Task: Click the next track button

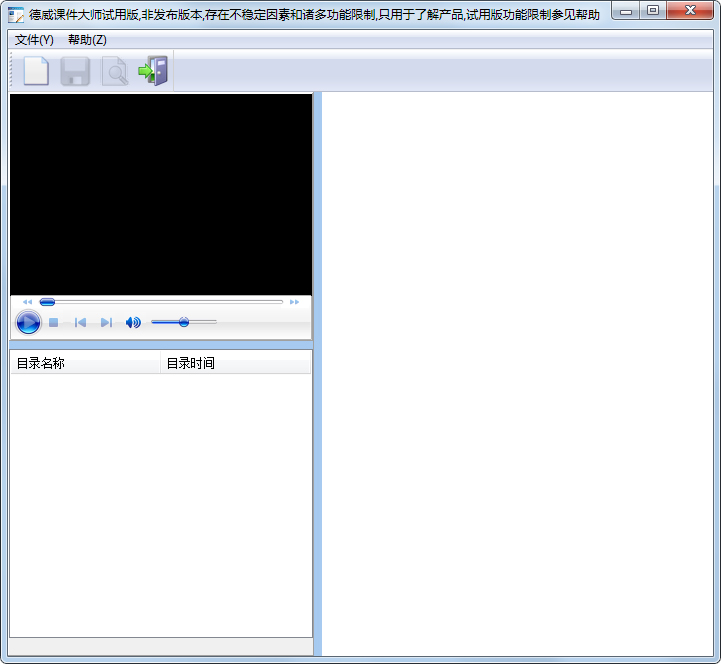Action: point(106,323)
